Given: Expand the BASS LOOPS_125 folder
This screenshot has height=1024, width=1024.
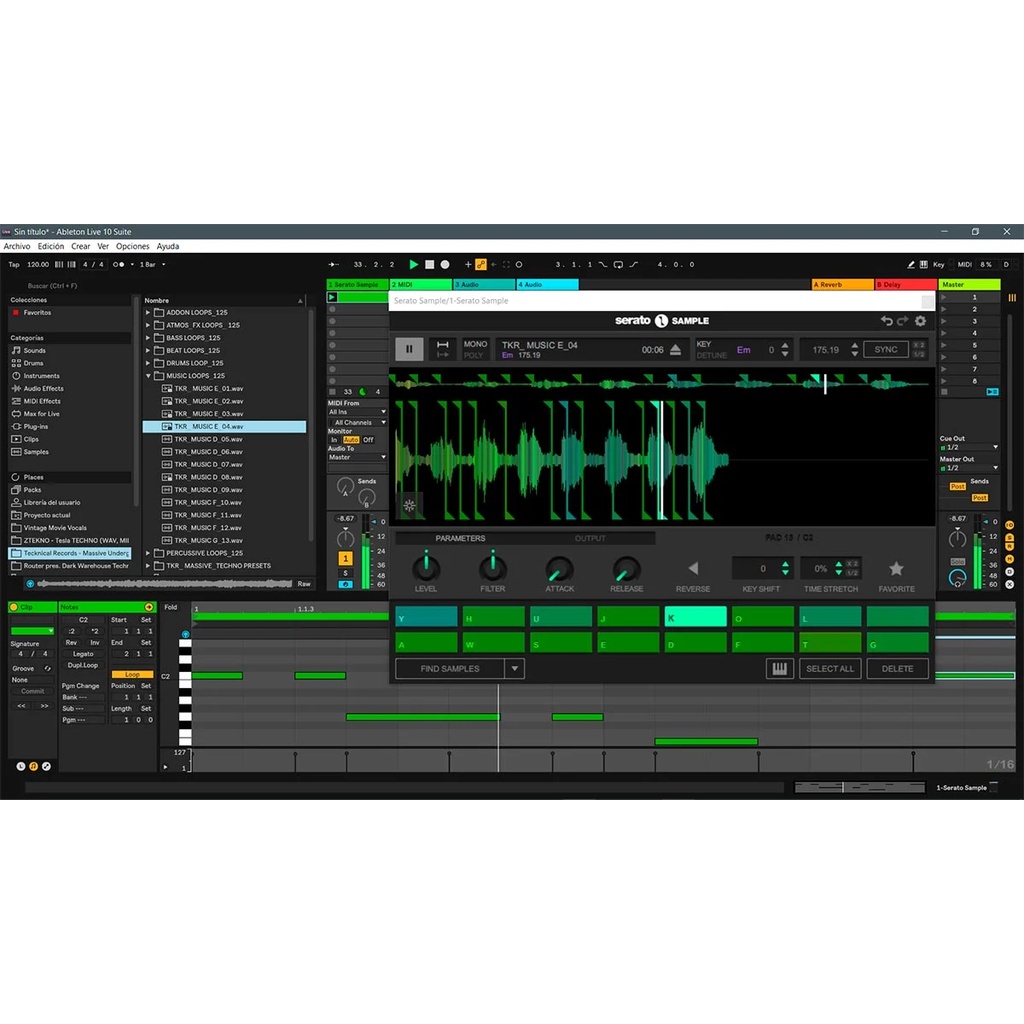Looking at the screenshot, I should tap(148, 338).
